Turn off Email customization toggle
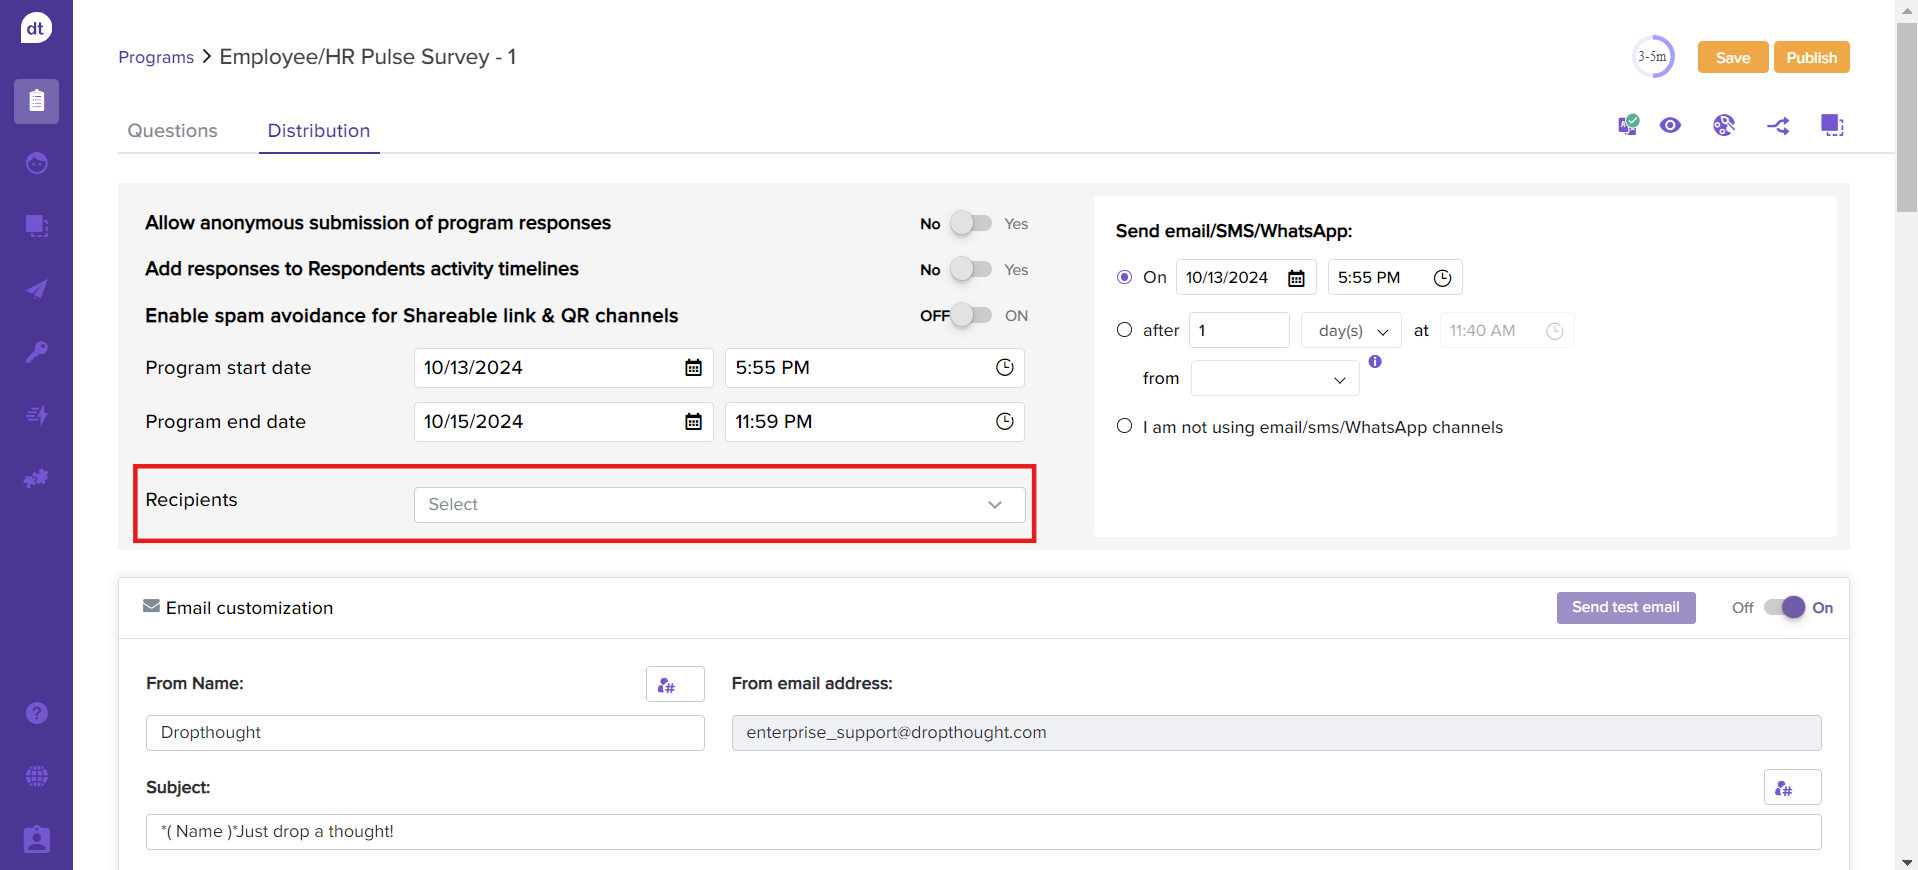 pos(1783,607)
